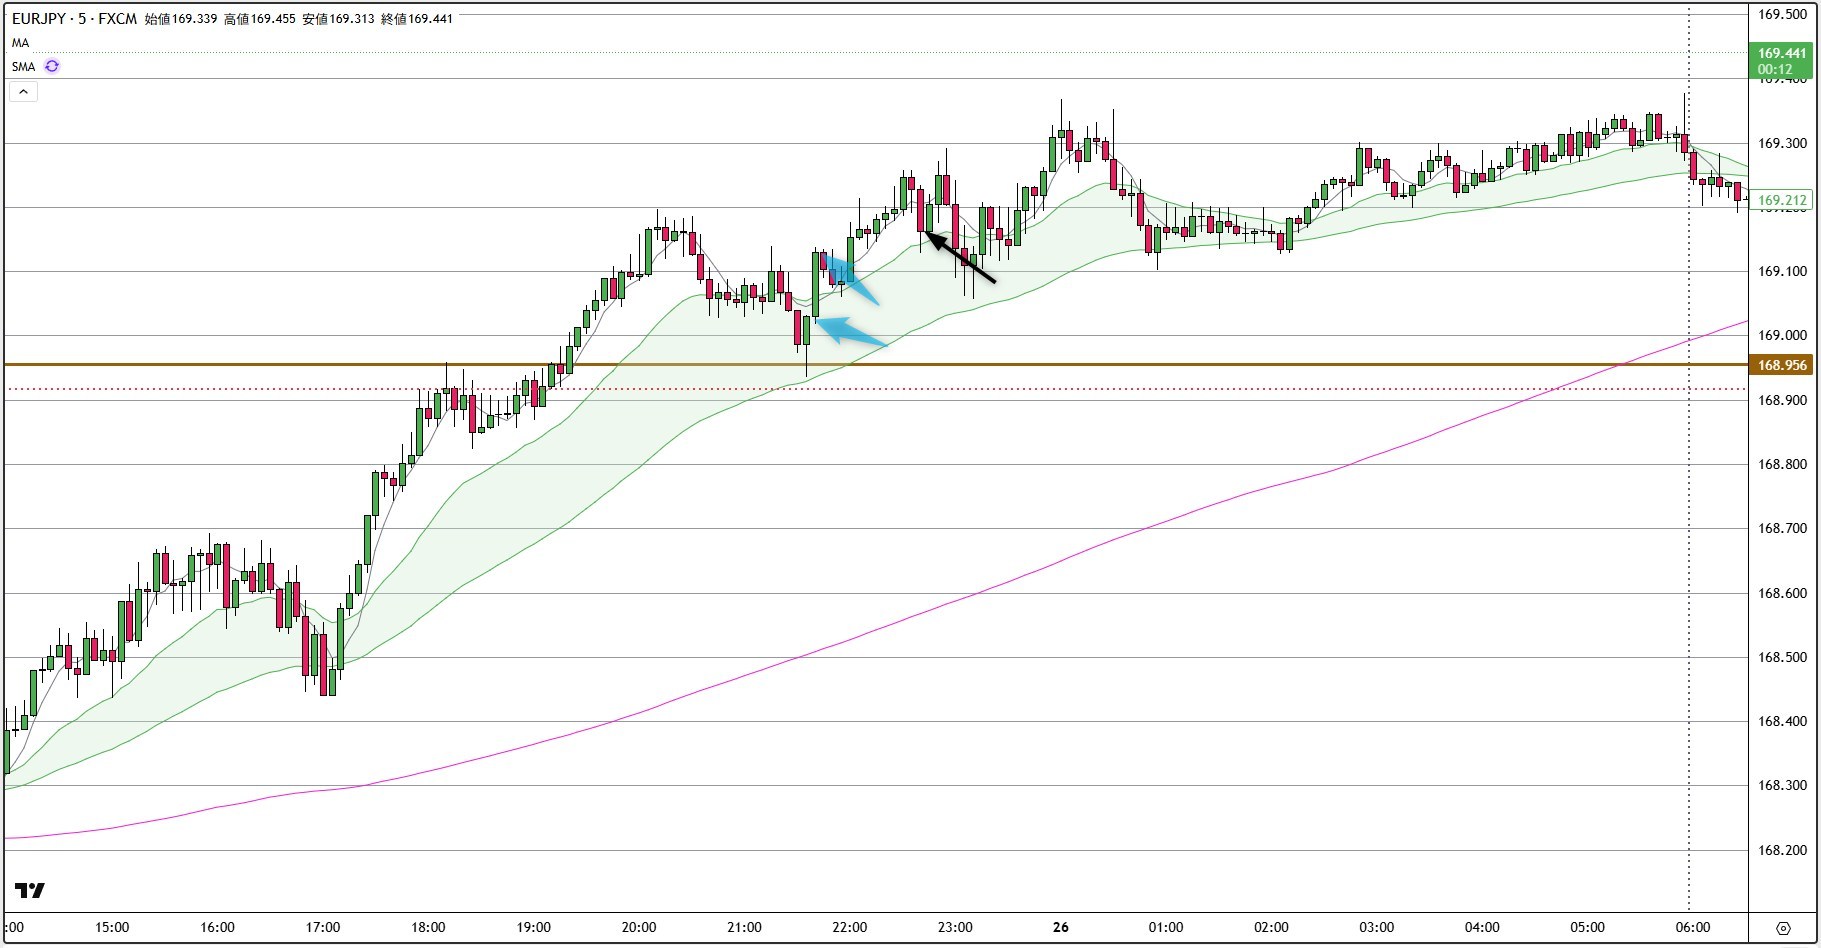Click the 168.200 price axis label
Screen dimensions: 1821x948
point(1782,850)
